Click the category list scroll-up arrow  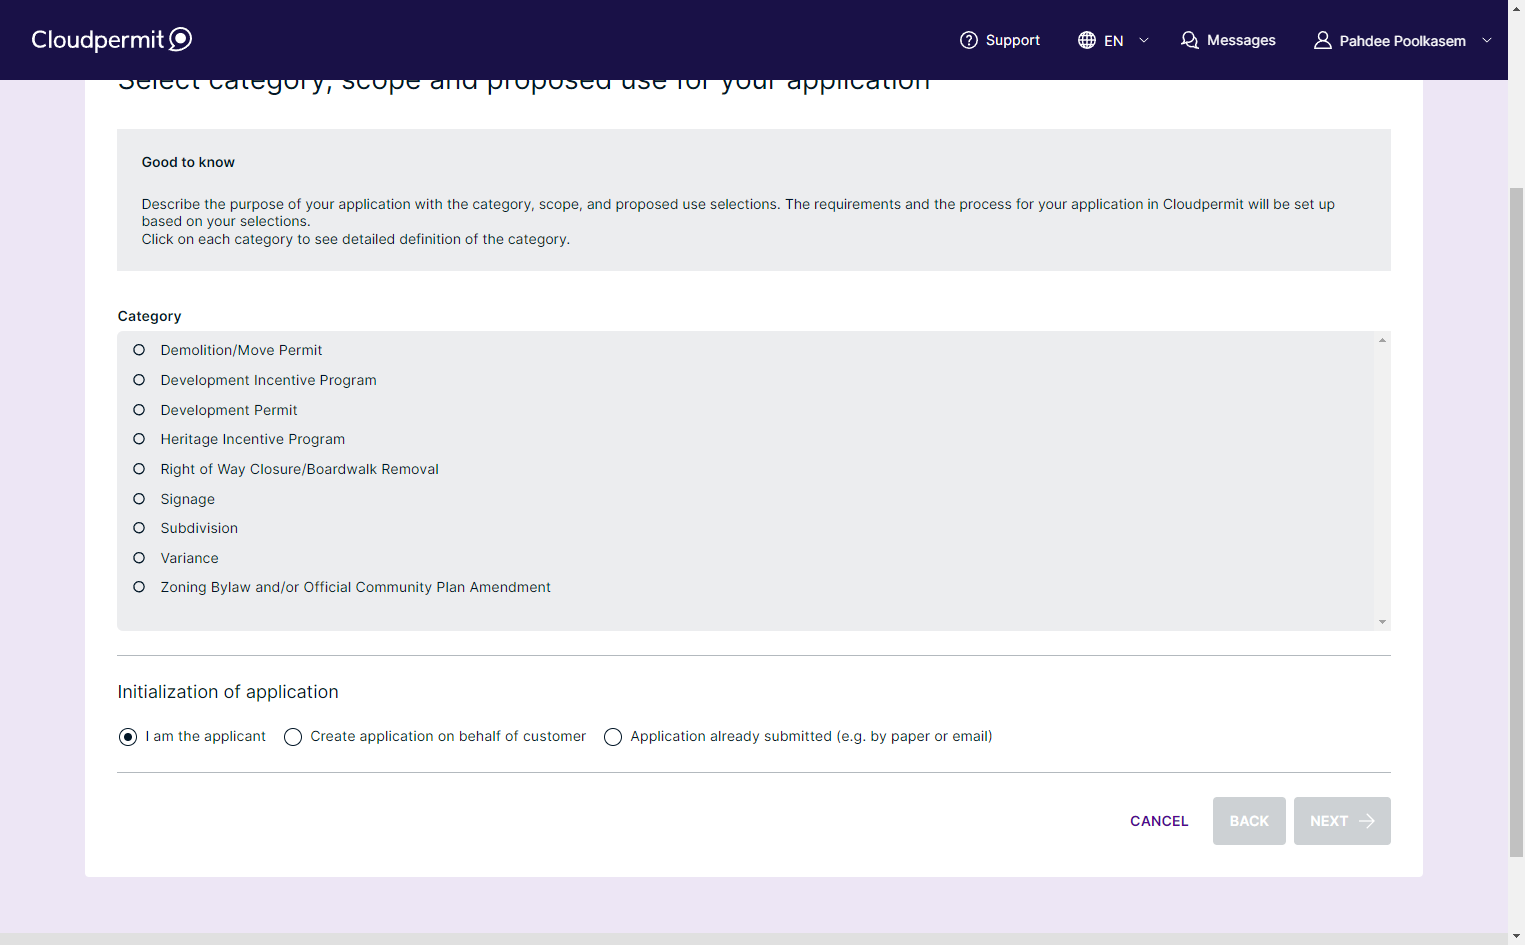tap(1382, 340)
